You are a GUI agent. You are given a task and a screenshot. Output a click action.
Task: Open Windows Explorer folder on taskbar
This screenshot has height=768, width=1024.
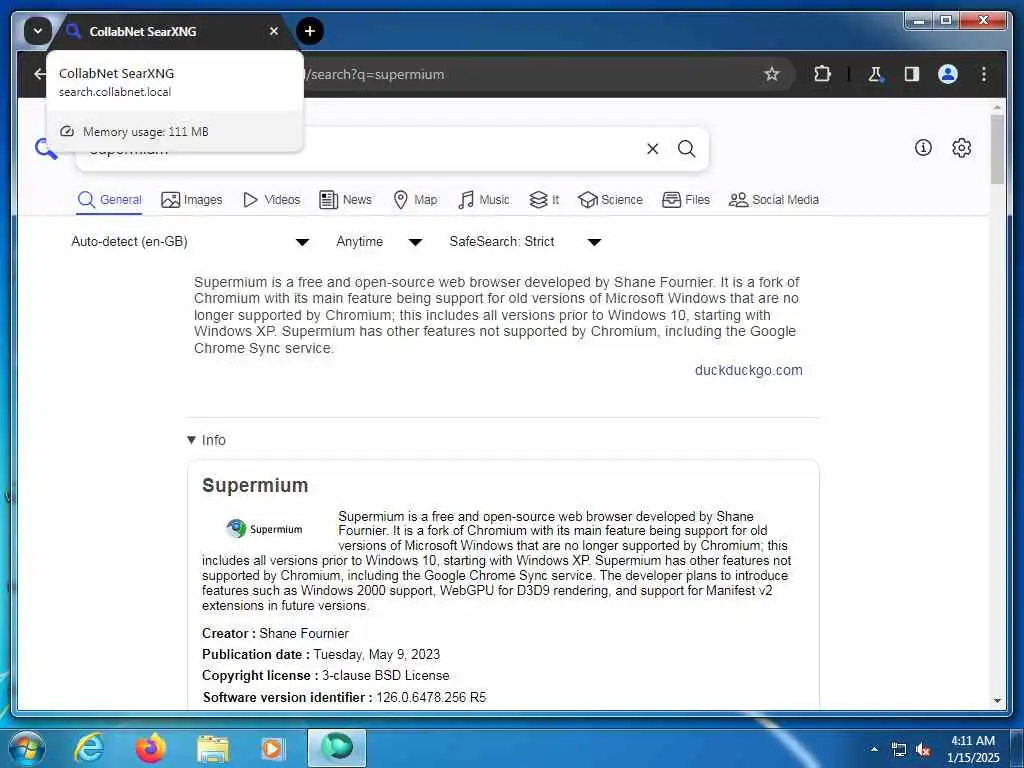point(213,748)
